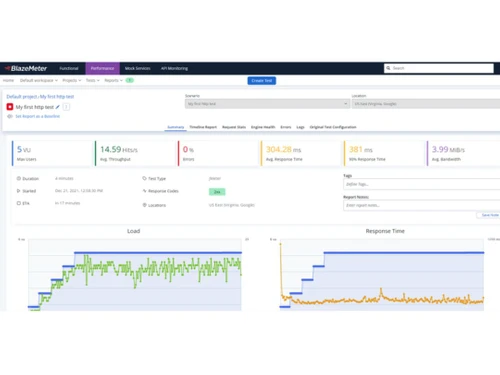500x375 pixels.
Task: Click the 5 VU Max Users card
Action: click(x=52, y=153)
